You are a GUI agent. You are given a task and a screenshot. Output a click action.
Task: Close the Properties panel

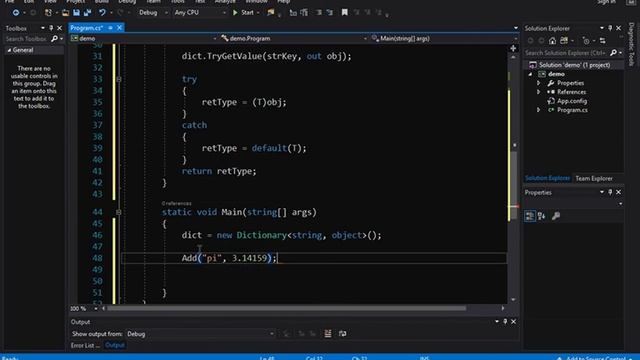pyautogui.click(x=619, y=192)
